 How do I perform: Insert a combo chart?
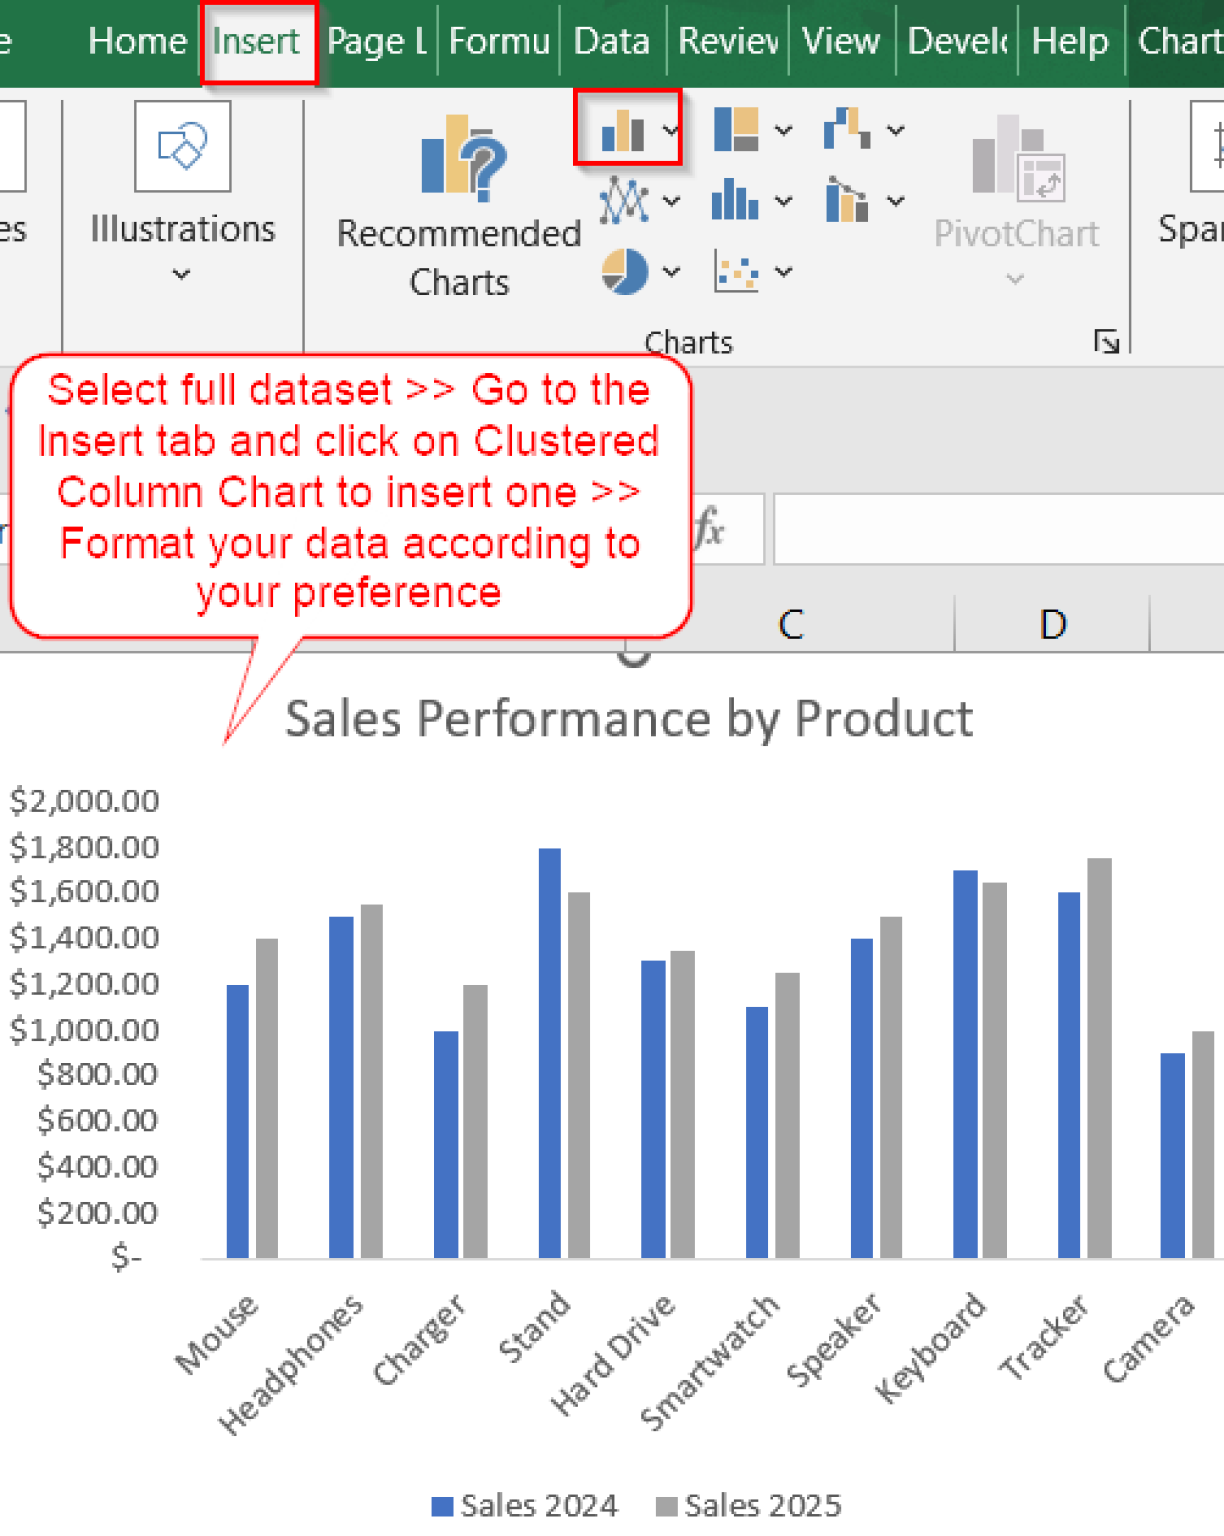pyautogui.click(x=845, y=203)
